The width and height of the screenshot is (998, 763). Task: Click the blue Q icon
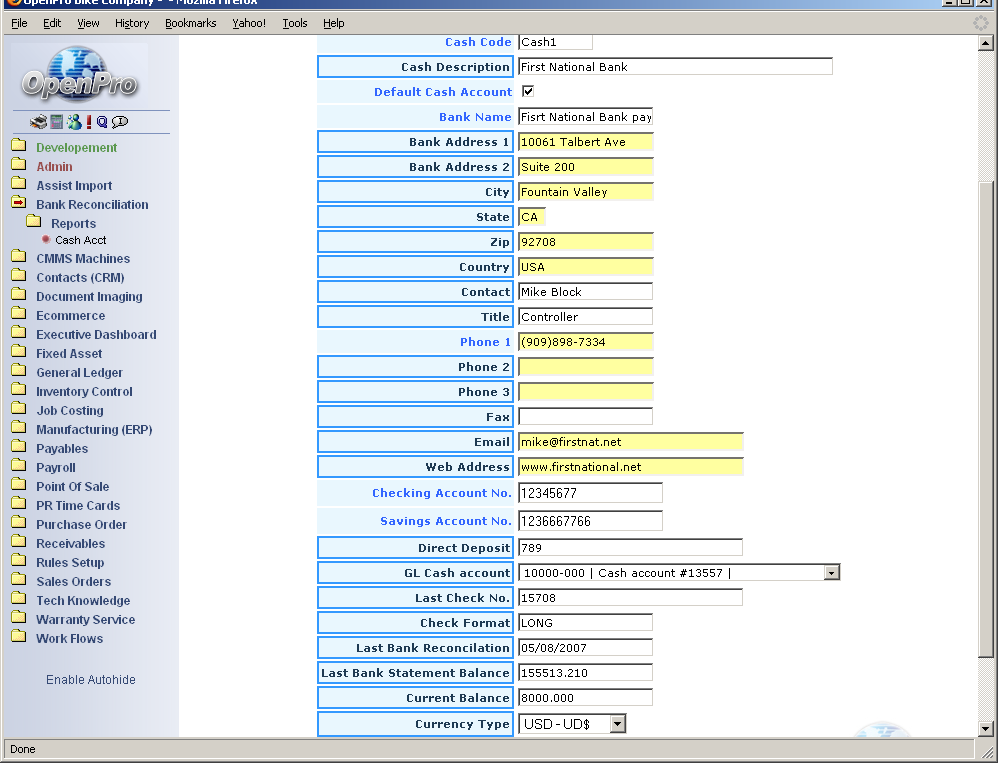(x=102, y=122)
